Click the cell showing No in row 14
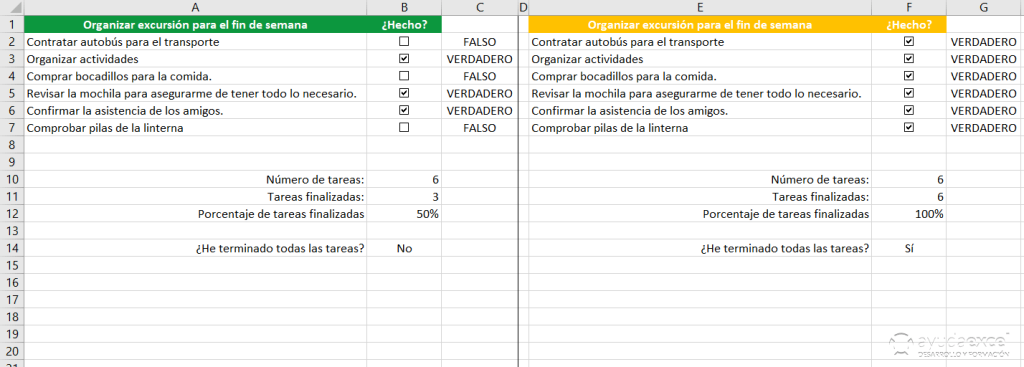This screenshot has width=1024, height=367. [x=404, y=248]
